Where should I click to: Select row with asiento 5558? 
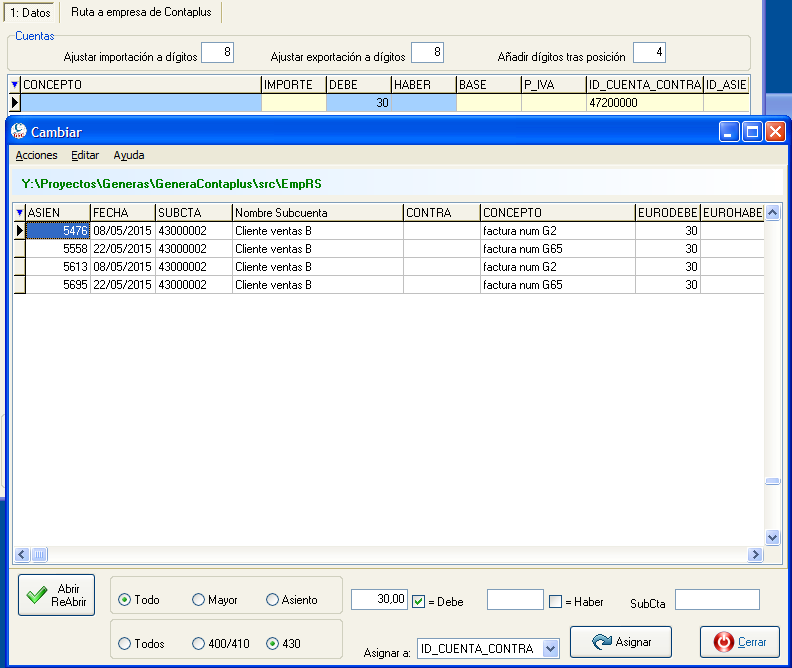pos(388,249)
